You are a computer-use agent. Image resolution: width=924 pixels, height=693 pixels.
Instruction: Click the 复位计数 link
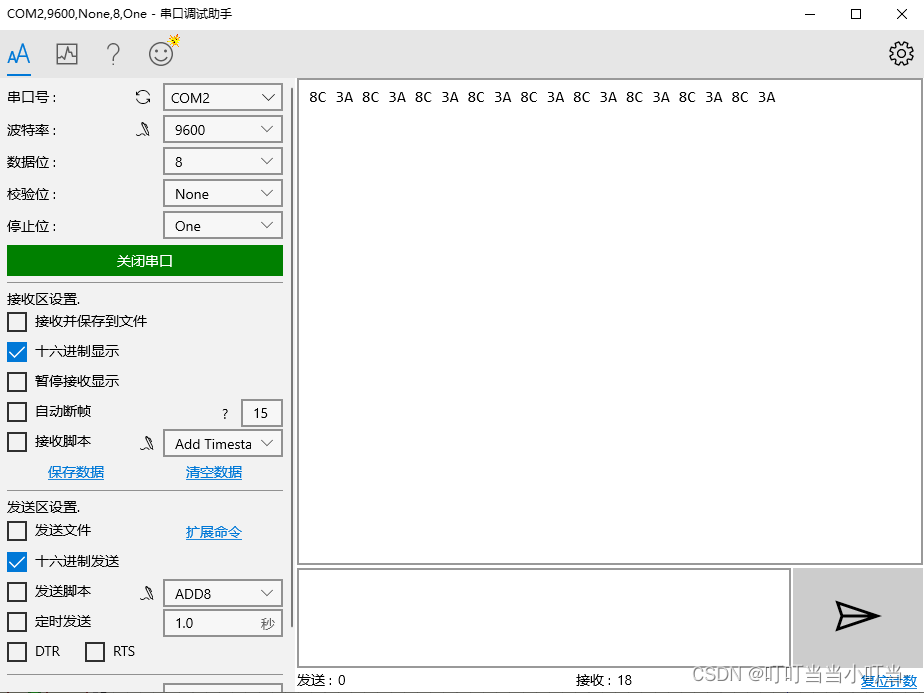[x=889, y=682]
